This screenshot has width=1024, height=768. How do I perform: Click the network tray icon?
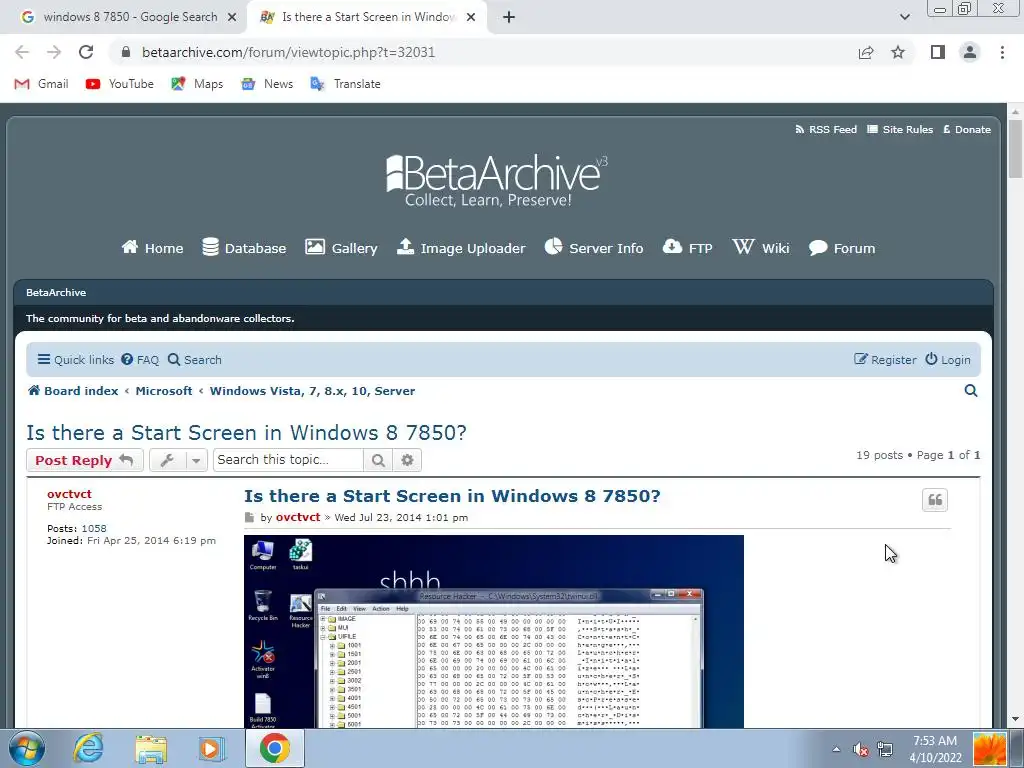(x=885, y=749)
